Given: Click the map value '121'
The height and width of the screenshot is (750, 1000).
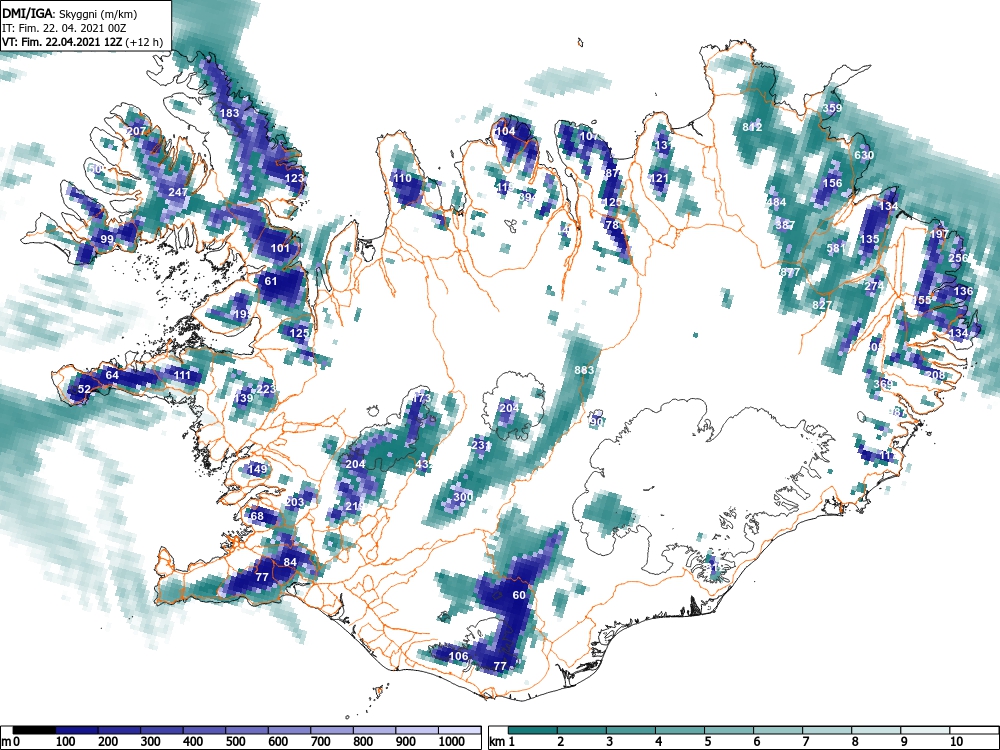Looking at the screenshot, I should 659,178.
